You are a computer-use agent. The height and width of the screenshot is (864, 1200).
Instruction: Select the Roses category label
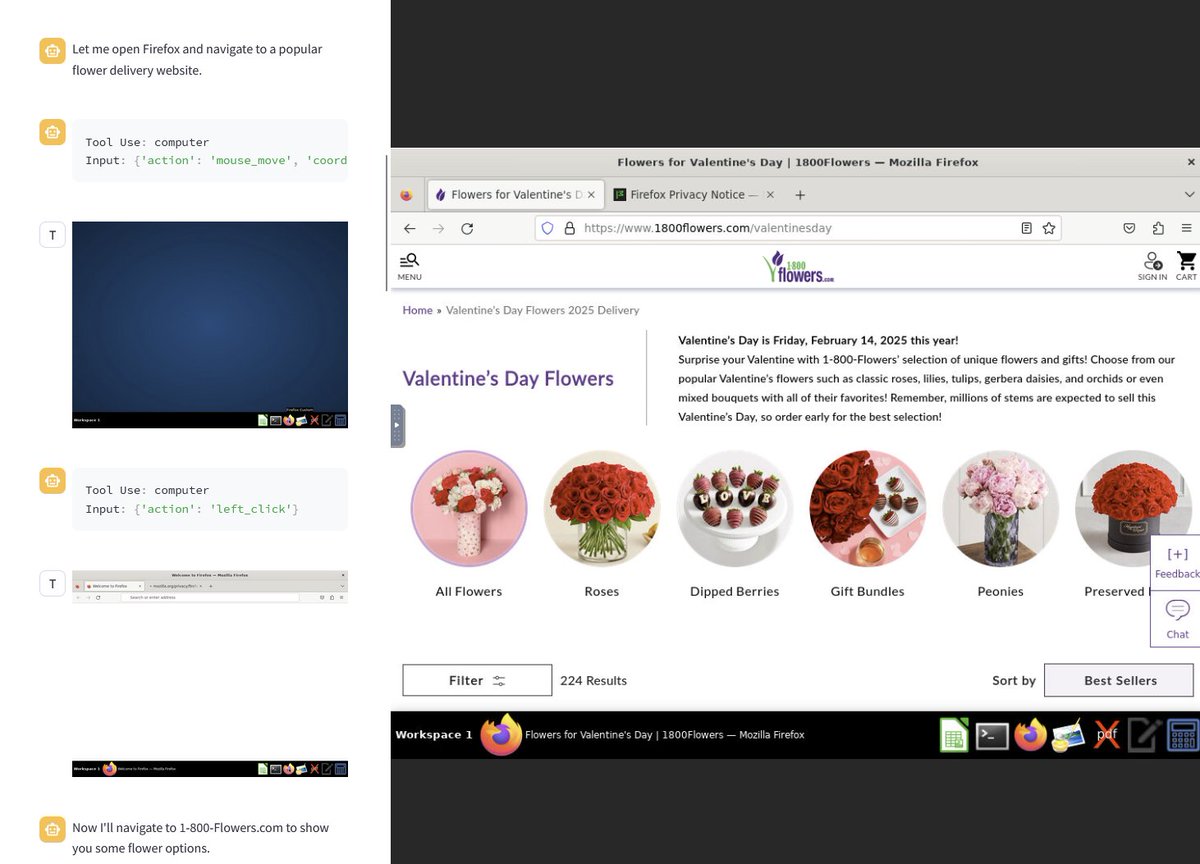[x=602, y=591]
